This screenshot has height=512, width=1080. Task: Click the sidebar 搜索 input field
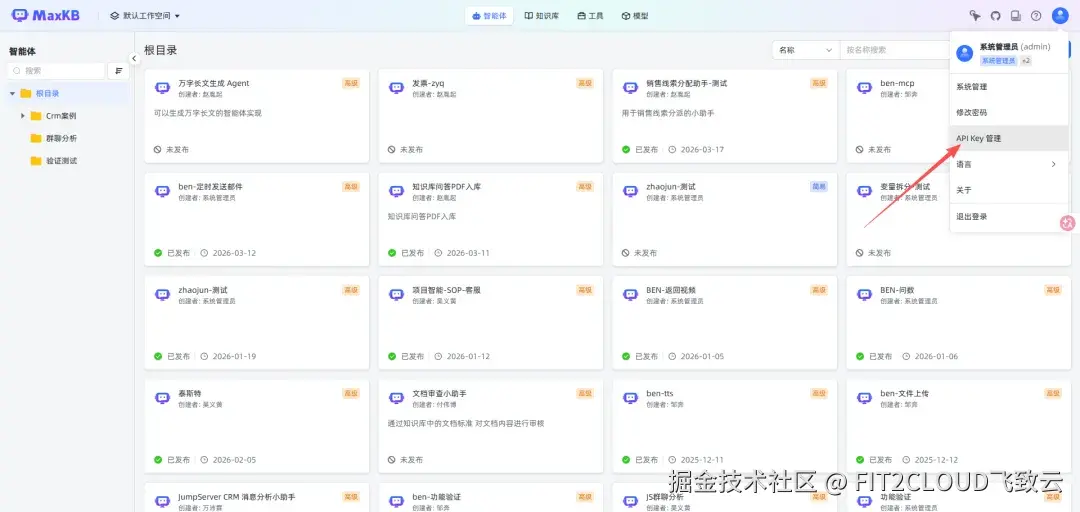coord(56,71)
